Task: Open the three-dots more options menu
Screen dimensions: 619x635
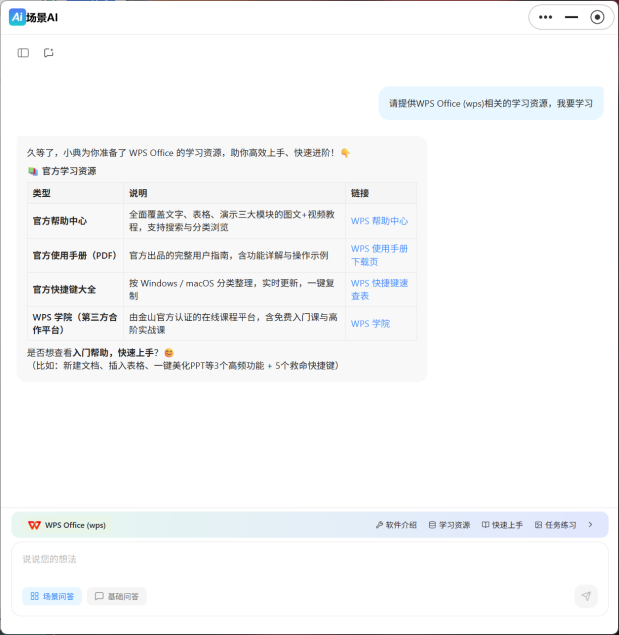Action: click(545, 17)
